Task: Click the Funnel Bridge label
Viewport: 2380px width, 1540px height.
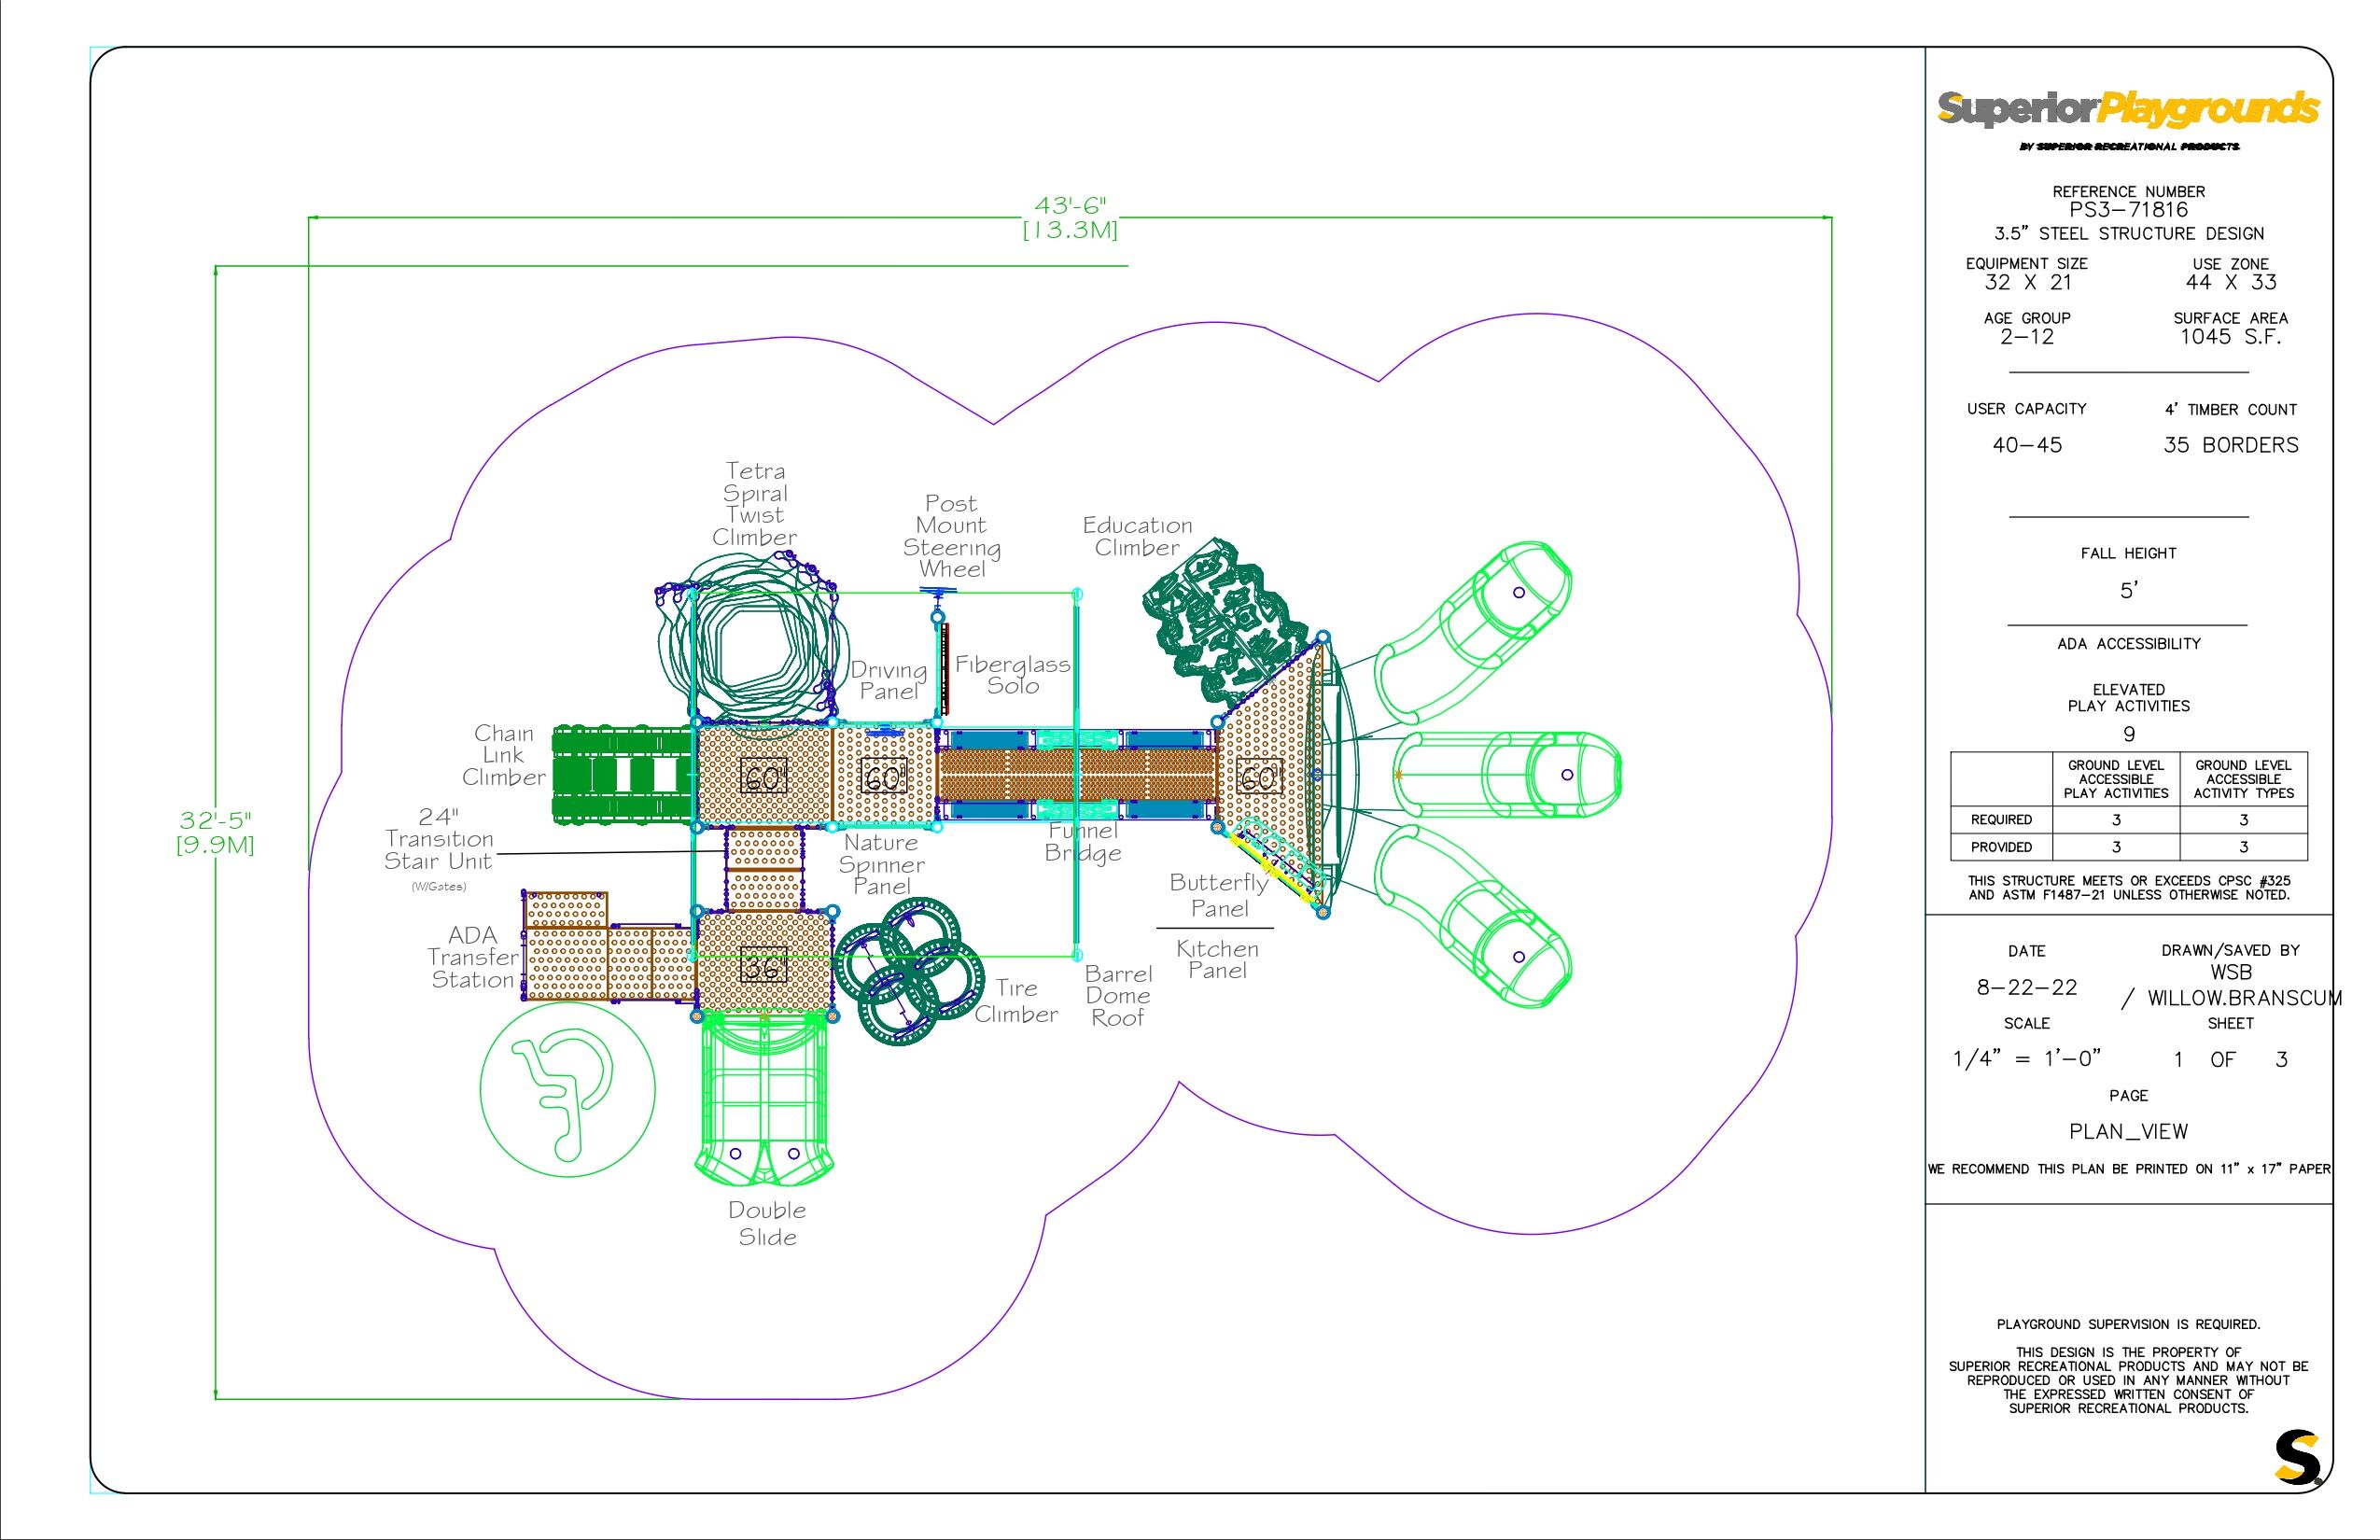Action: (x=1083, y=842)
